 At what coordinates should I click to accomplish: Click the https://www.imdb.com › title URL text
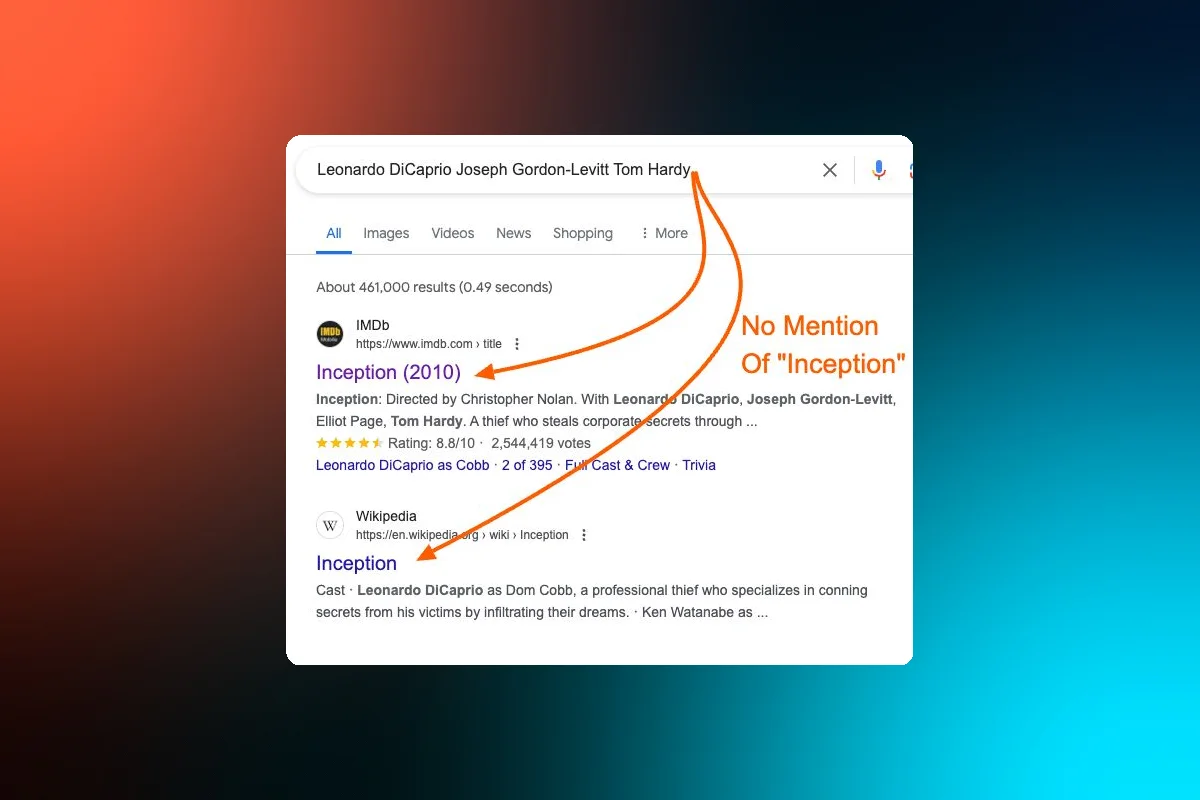pyautogui.click(x=429, y=344)
